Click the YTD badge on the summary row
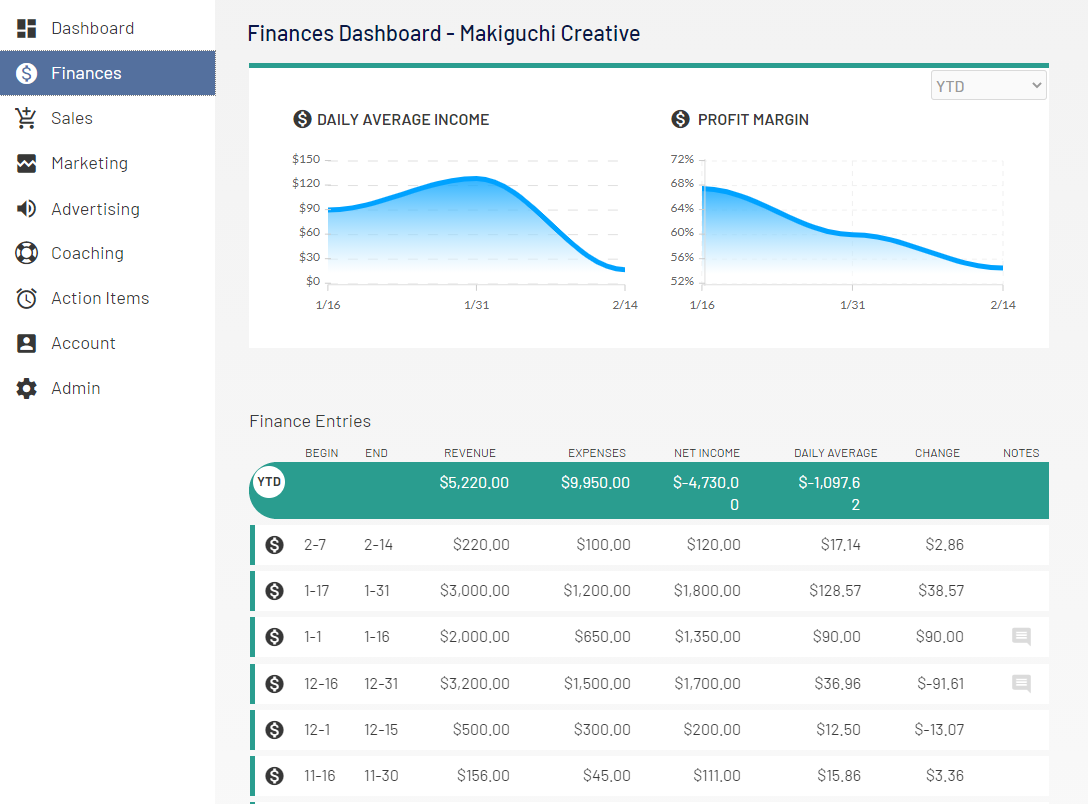Image resolution: width=1088 pixels, height=804 pixels. tap(268, 481)
